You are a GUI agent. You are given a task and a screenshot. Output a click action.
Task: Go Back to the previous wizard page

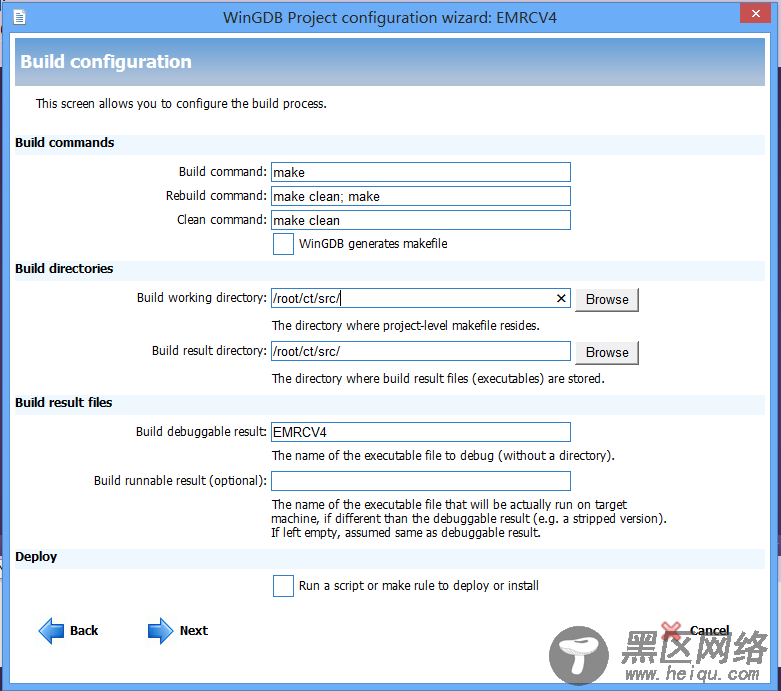[84, 631]
